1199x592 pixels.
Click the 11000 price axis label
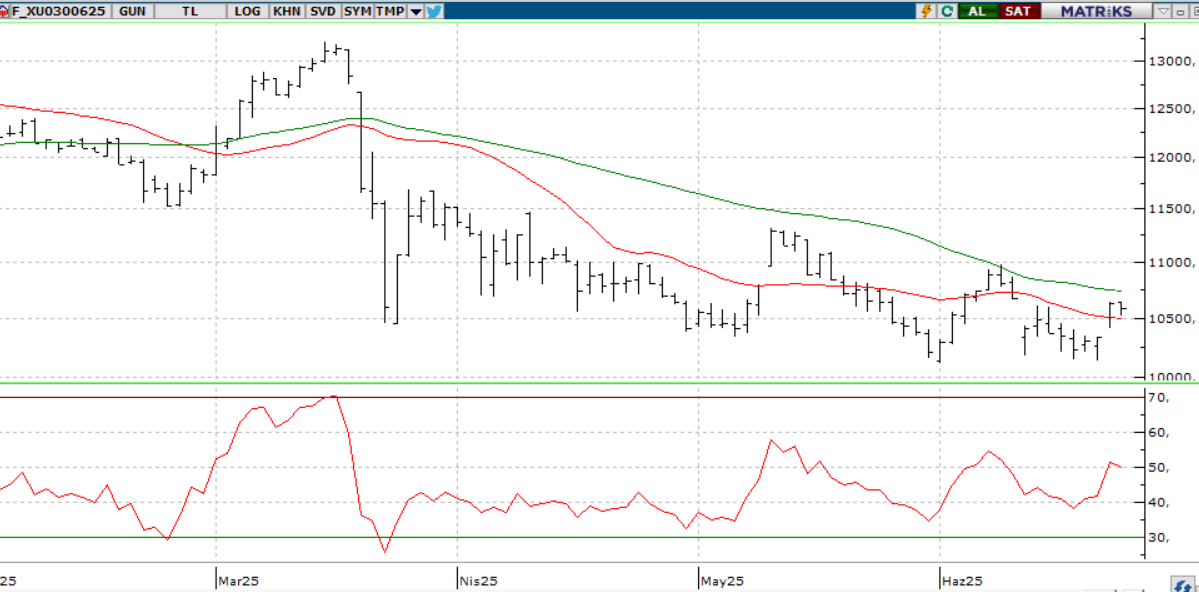[x=1171, y=262]
